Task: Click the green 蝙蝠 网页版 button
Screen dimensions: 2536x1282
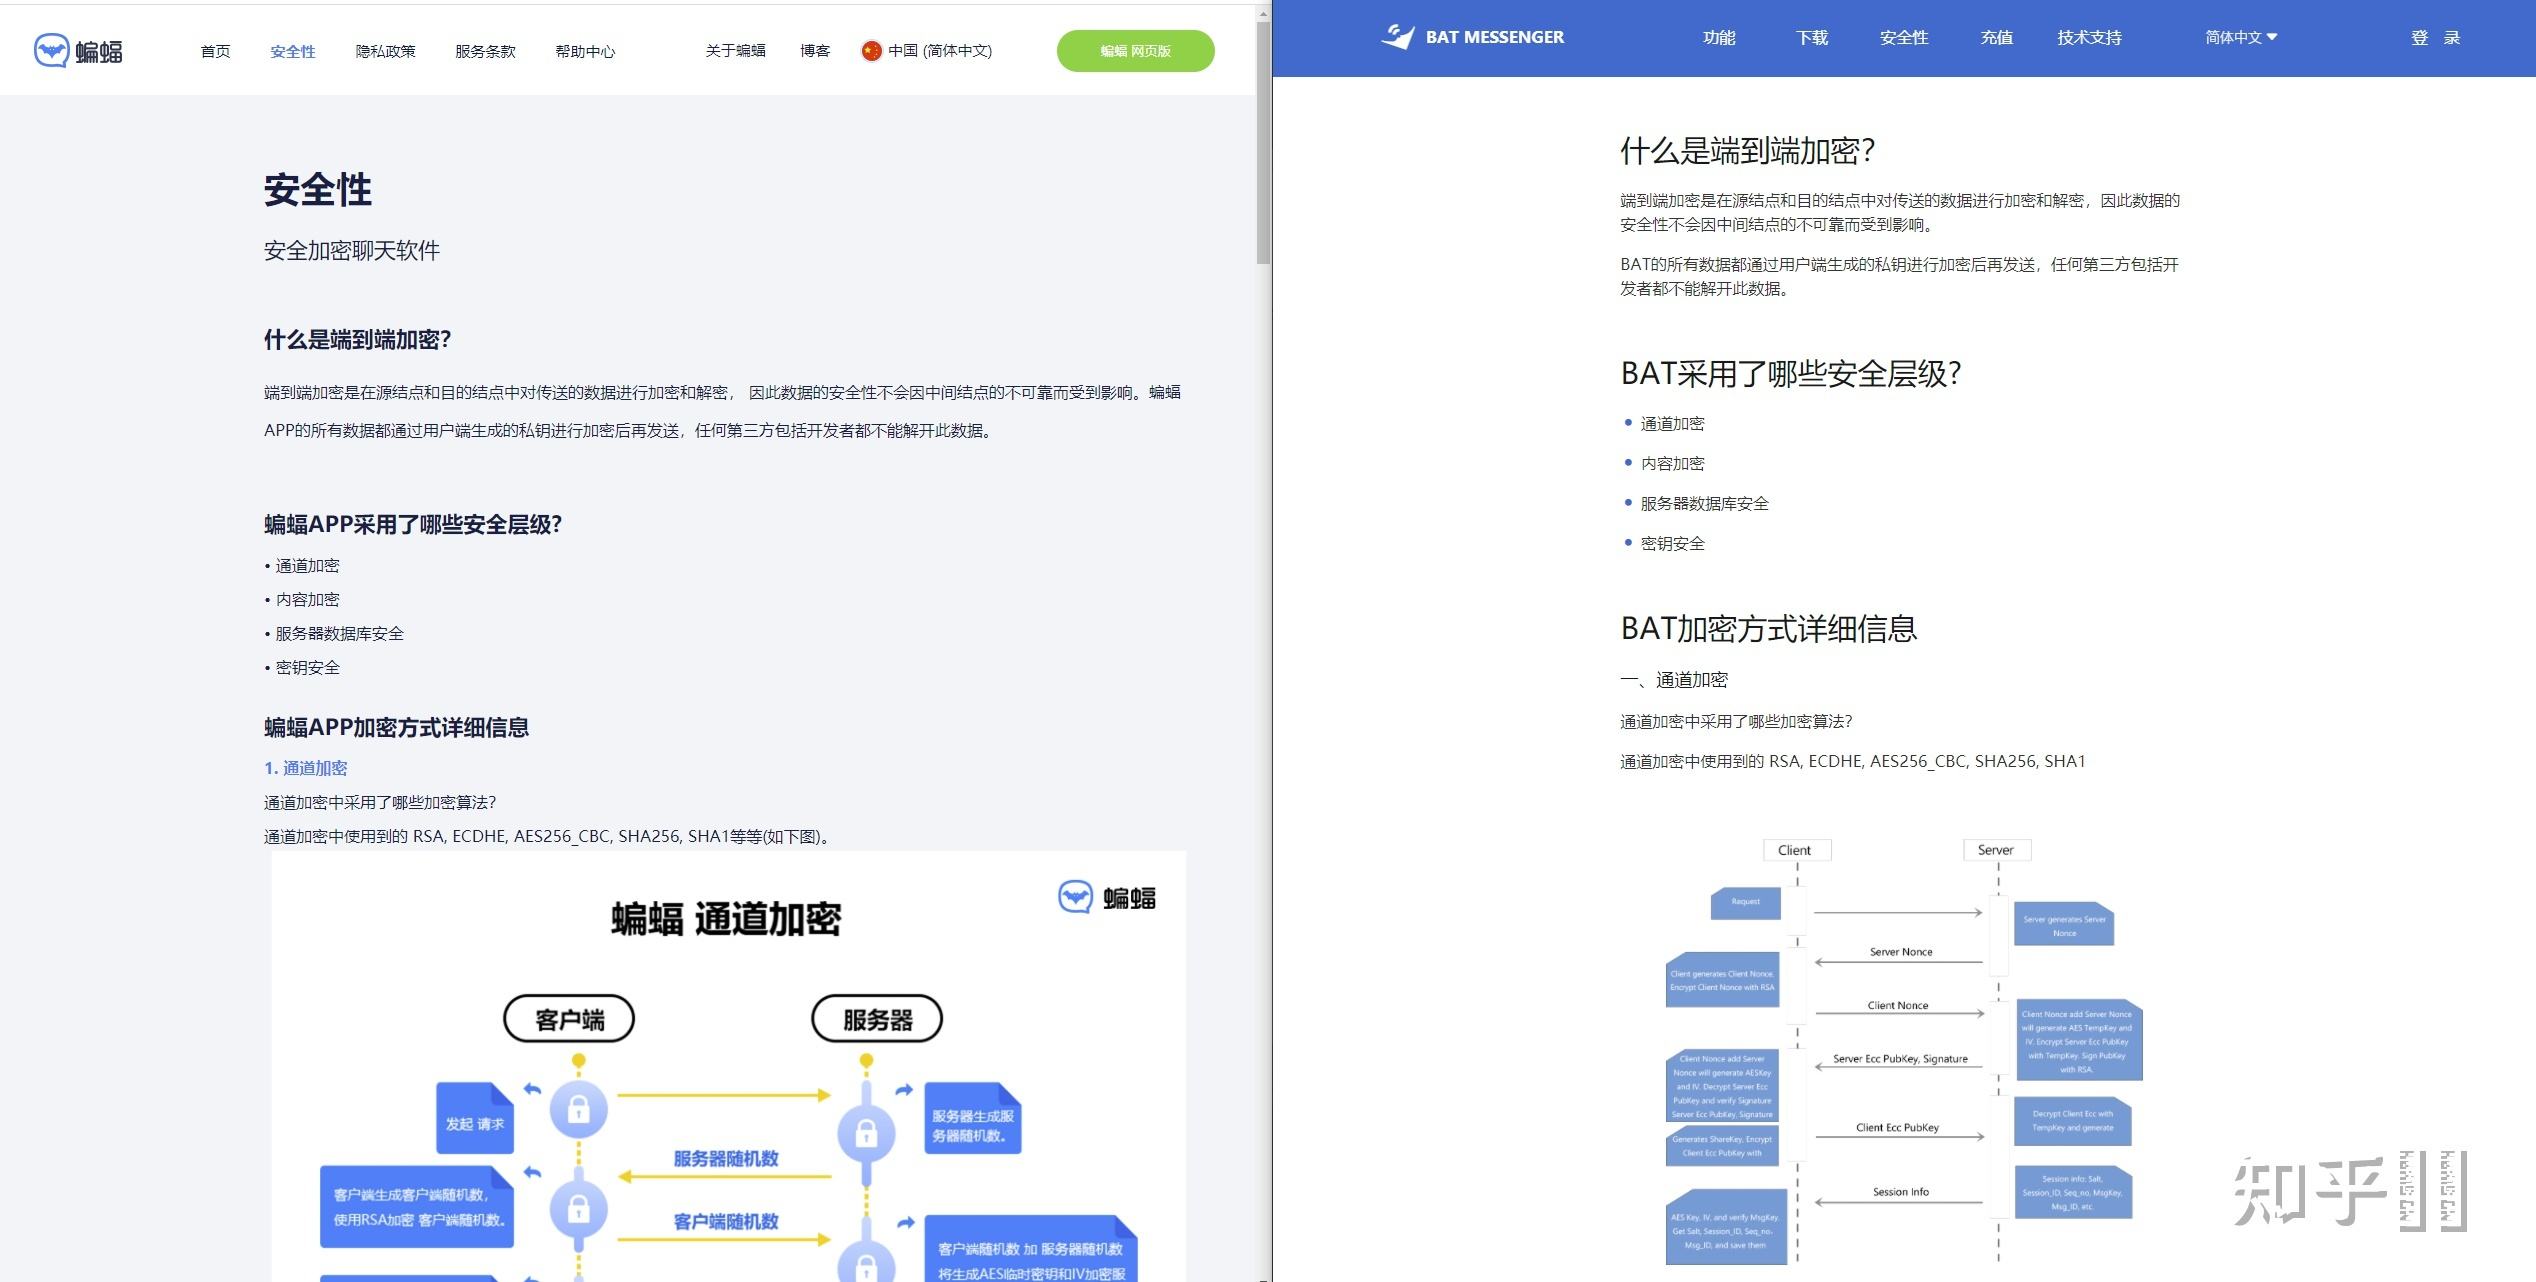Action: pyautogui.click(x=1135, y=51)
